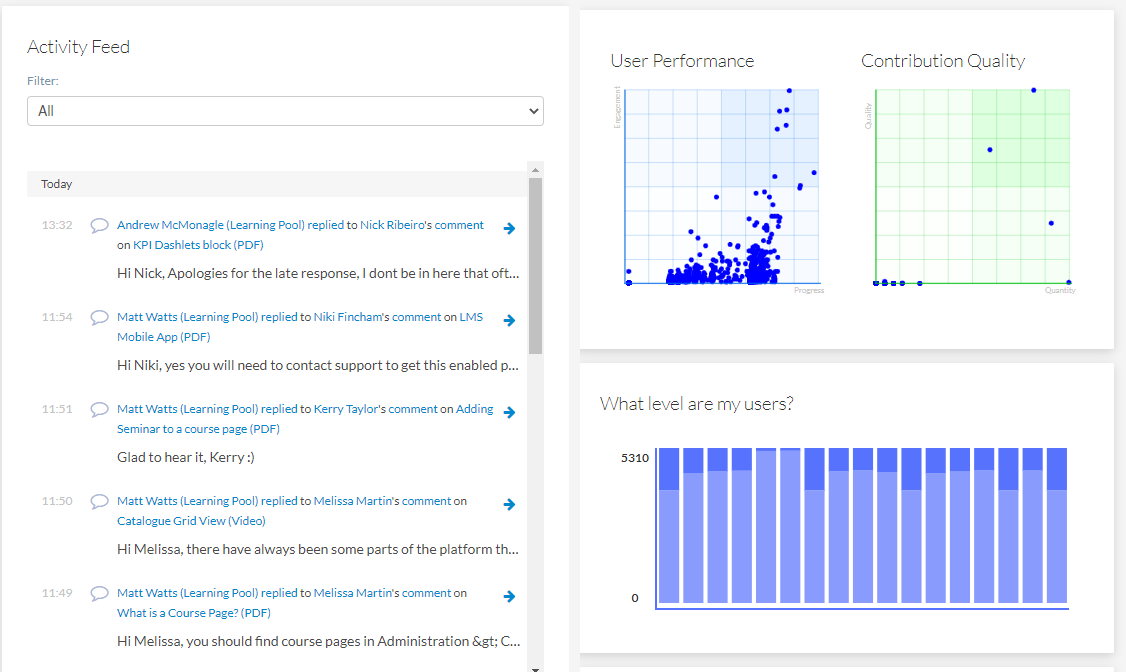Click the arrow icon on the 11:54 activity
Viewport: 1126px width, 672px height.
[509, 320]
